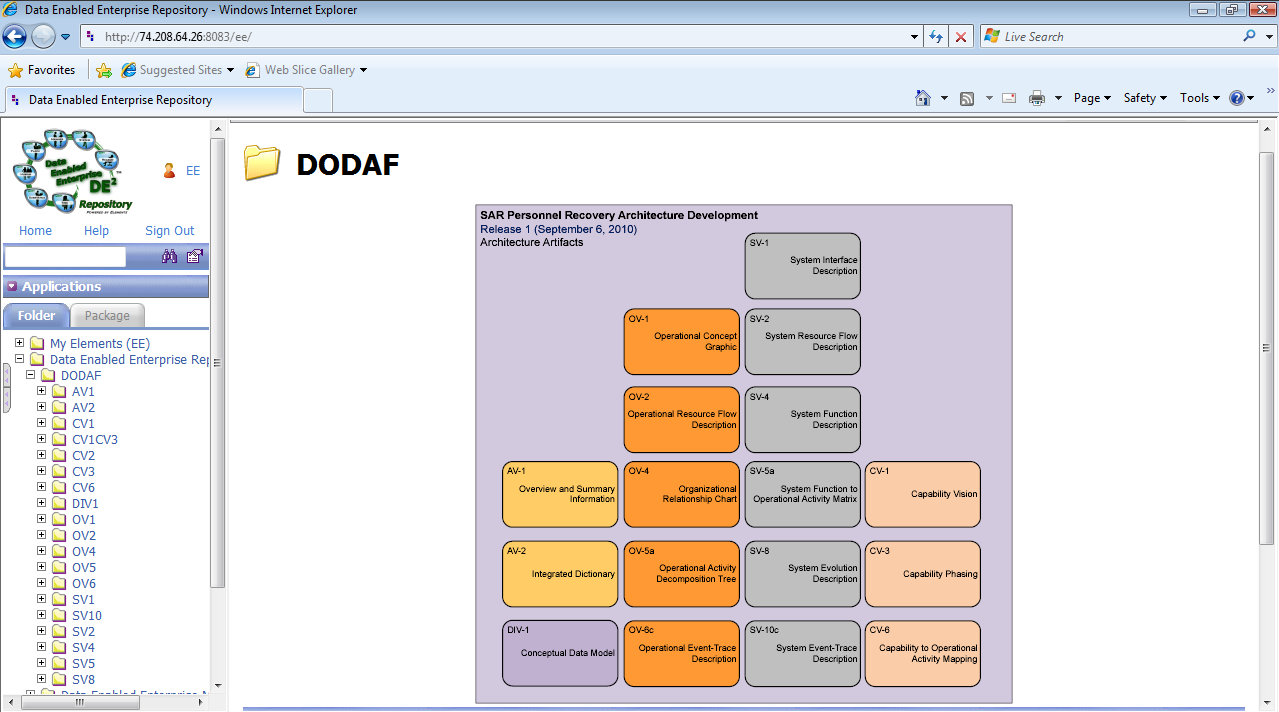Select the CV6 folder in tree
This screenshot has height=712, width=1279.
84,488
